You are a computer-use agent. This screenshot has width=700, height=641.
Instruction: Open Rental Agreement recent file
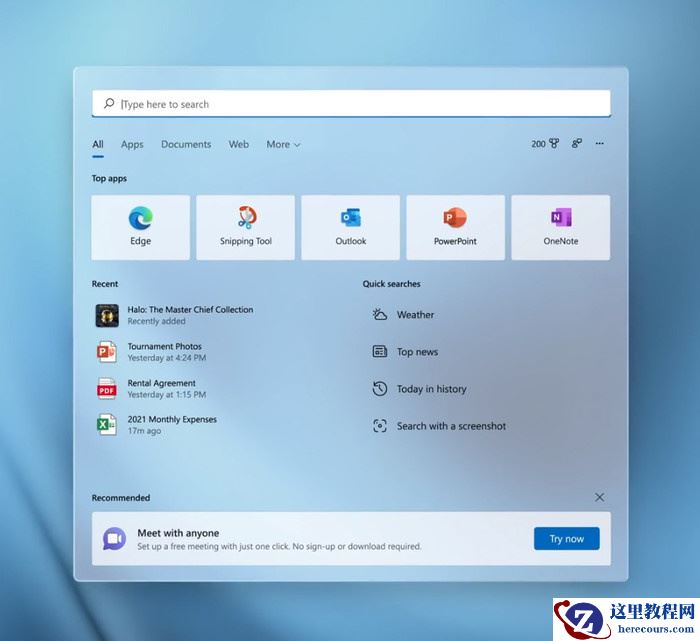(x=152, y=389)
